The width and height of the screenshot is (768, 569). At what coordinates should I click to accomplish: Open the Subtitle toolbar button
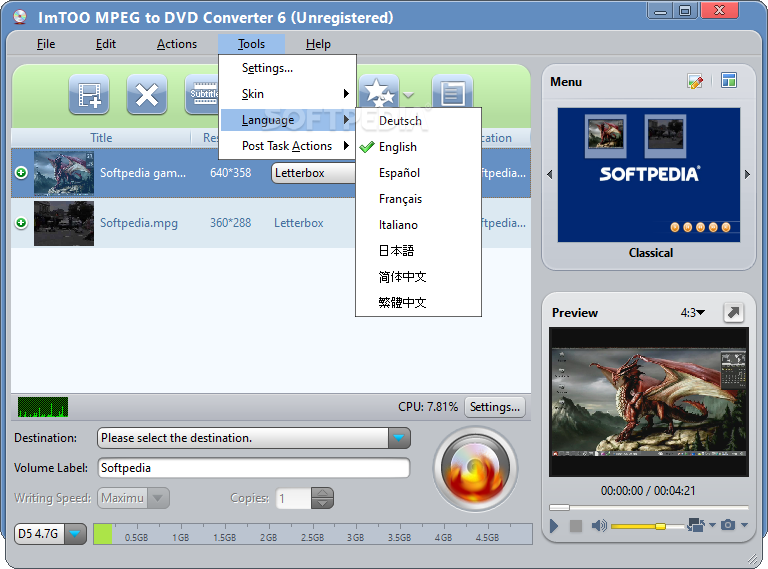(x=202, y=95)
